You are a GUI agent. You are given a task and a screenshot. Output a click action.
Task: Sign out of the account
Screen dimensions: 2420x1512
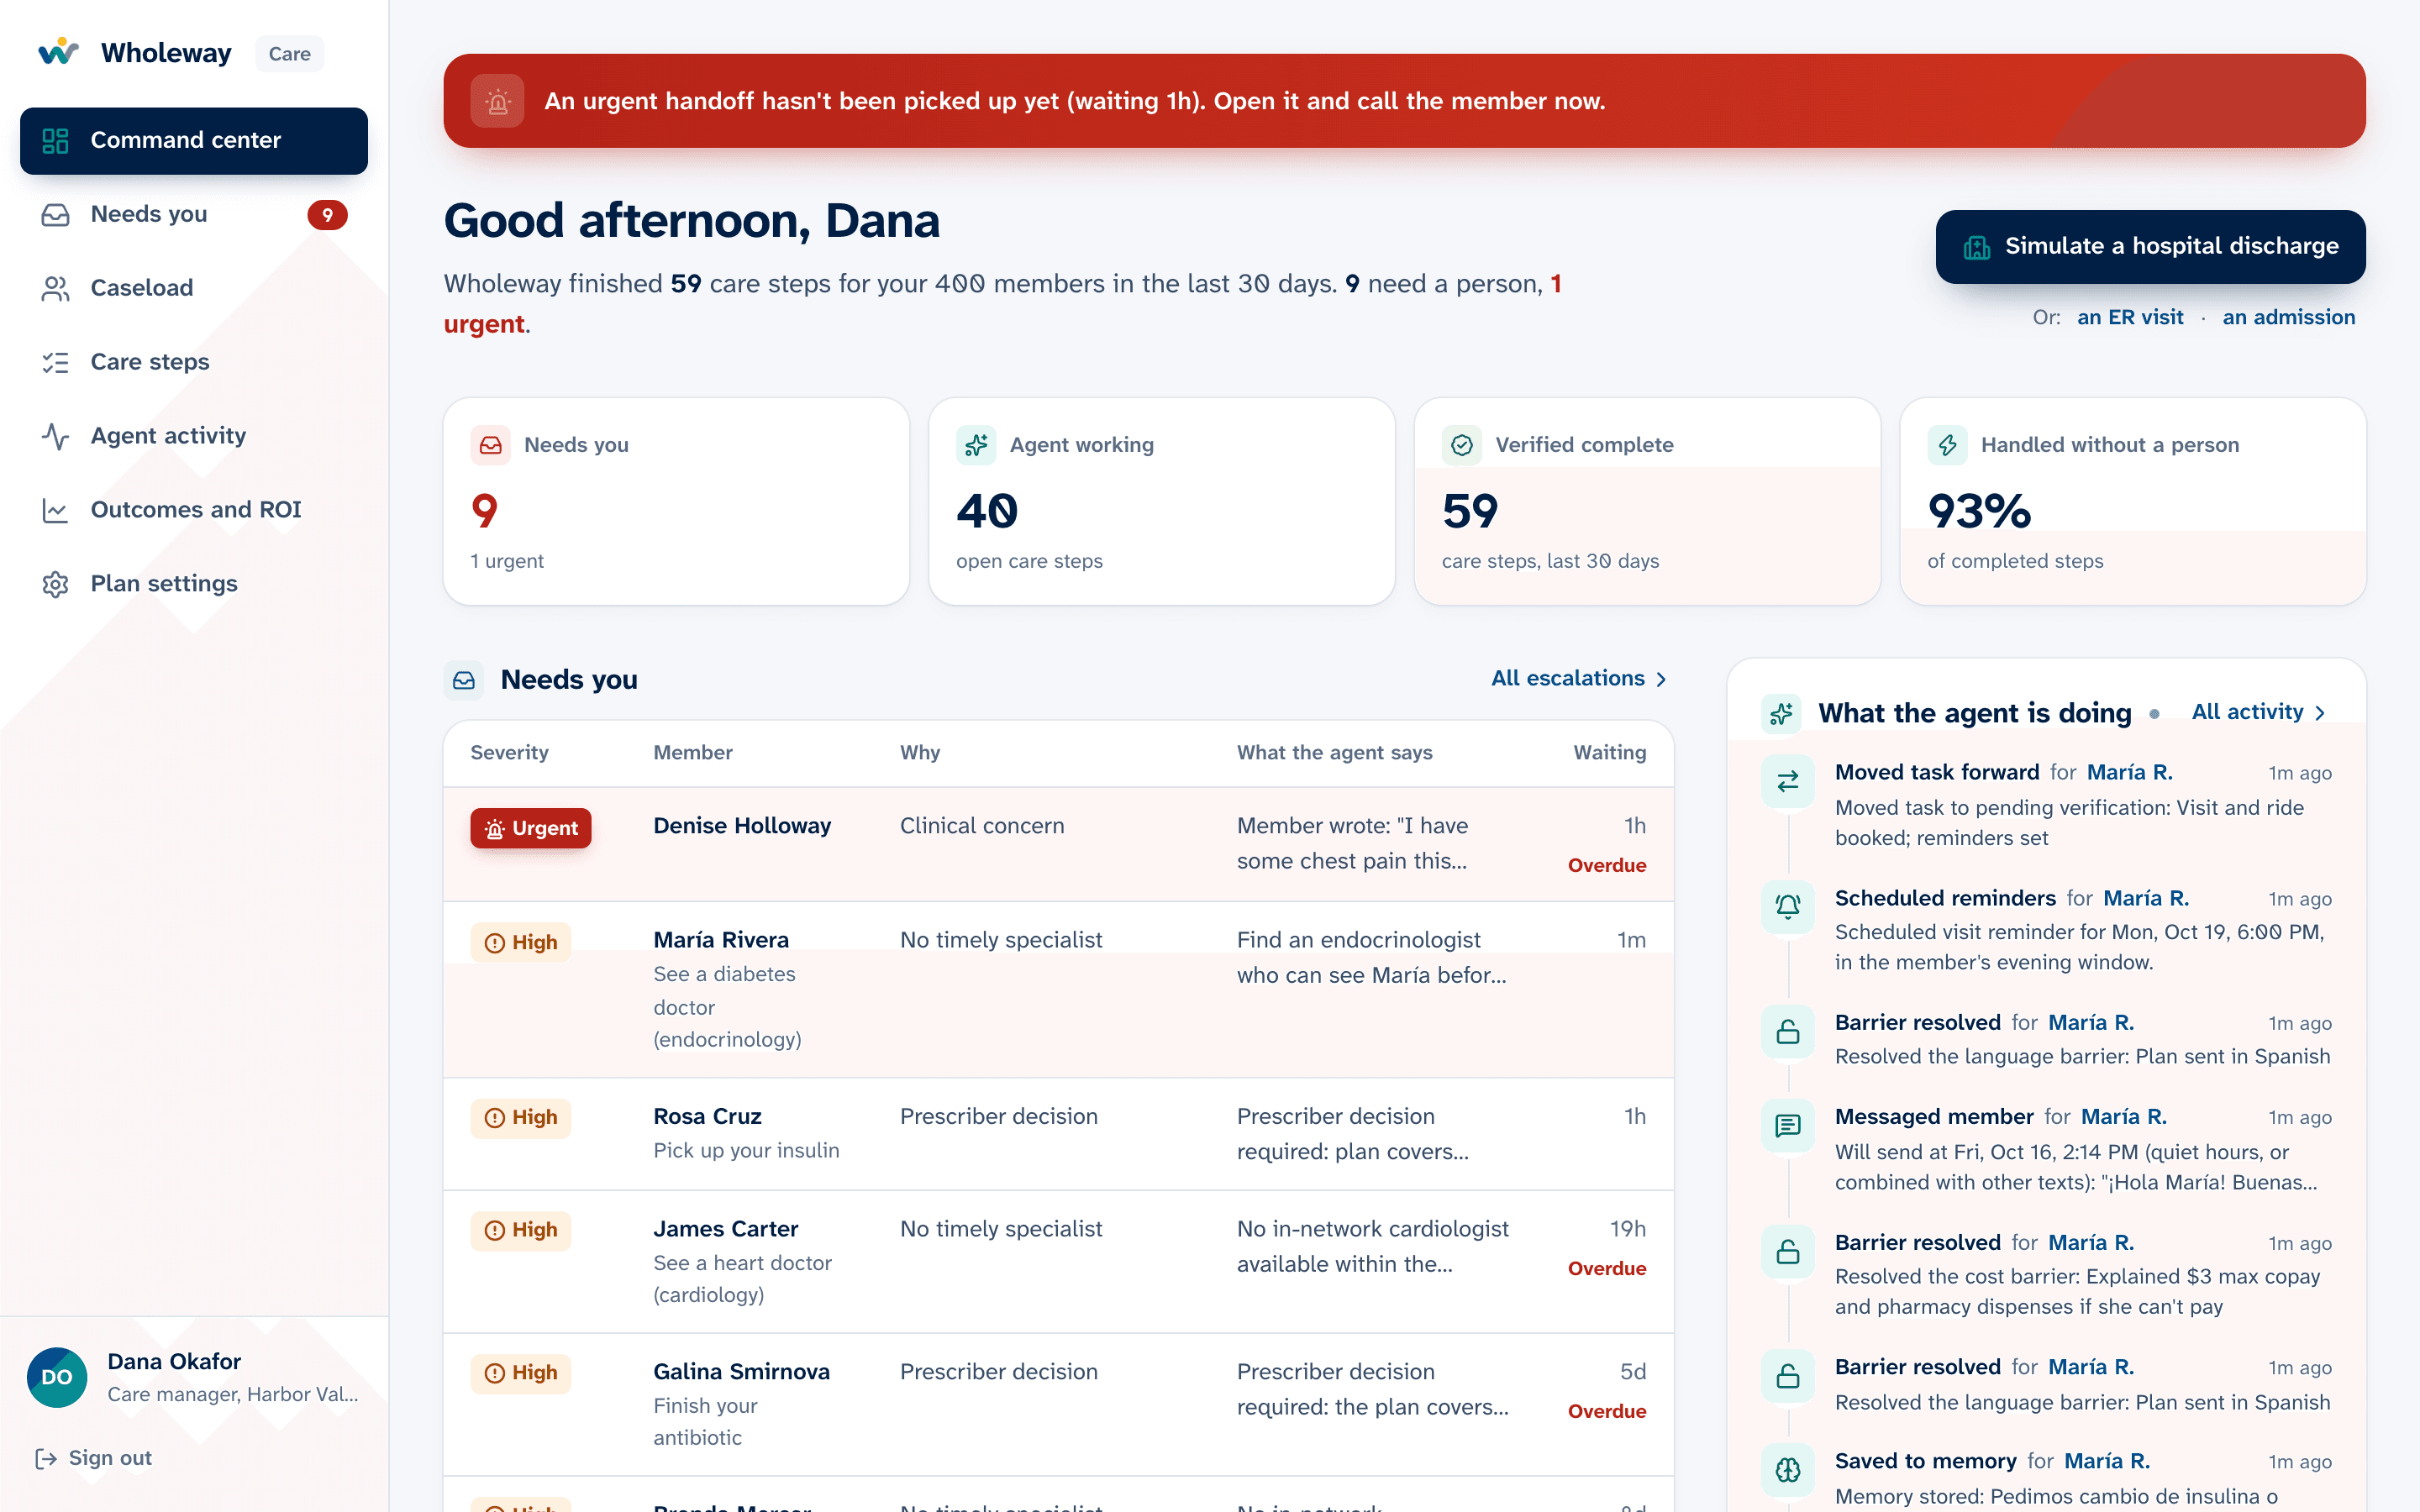tap(93, 1458)
